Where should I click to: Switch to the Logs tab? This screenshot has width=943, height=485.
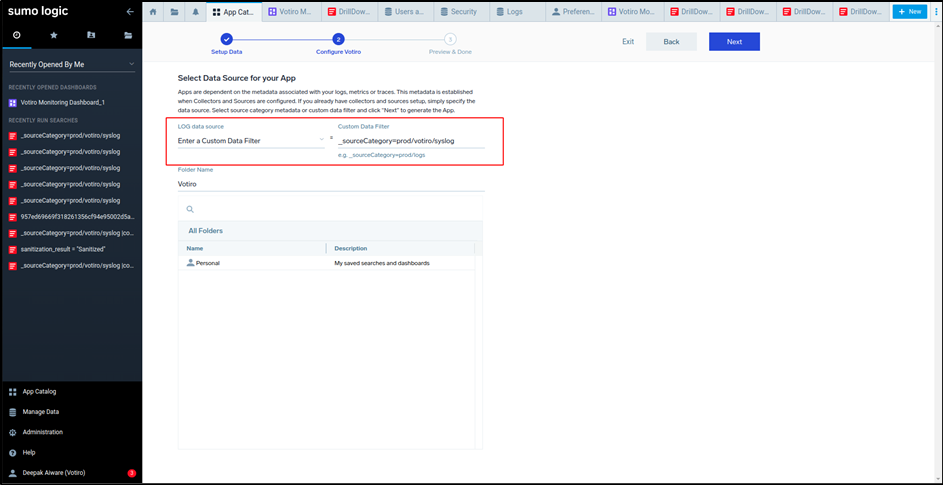[x=517, y=11]
